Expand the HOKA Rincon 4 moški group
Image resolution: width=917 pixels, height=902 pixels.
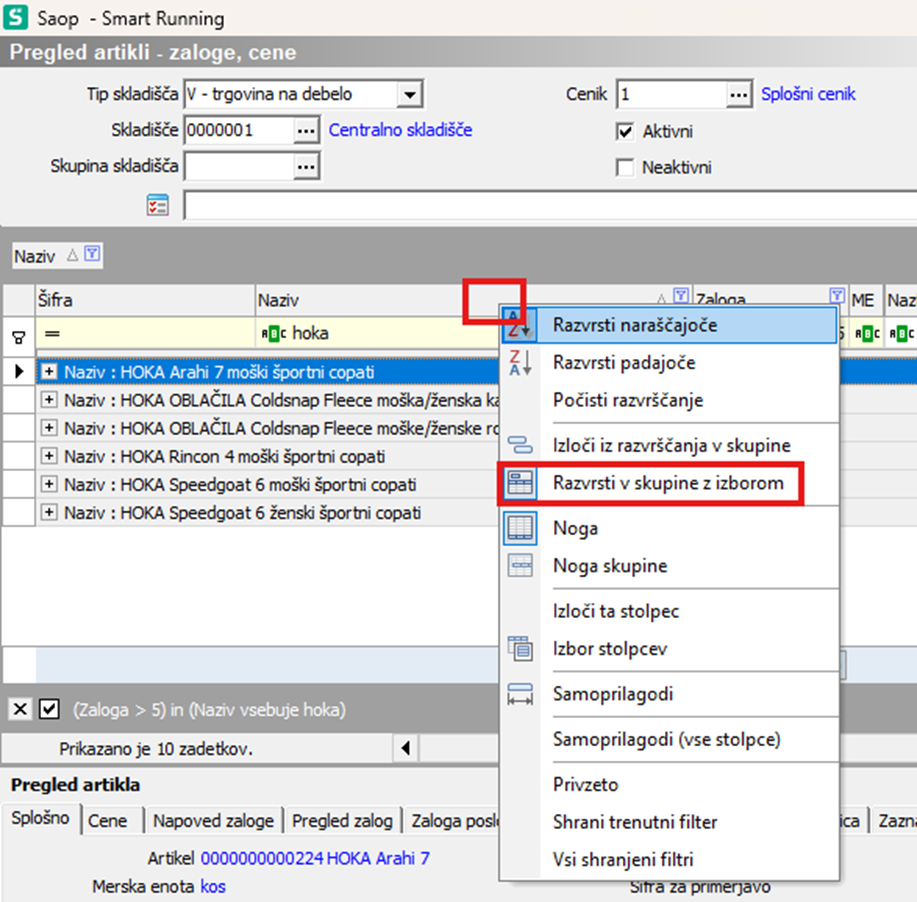coord(49,456)
